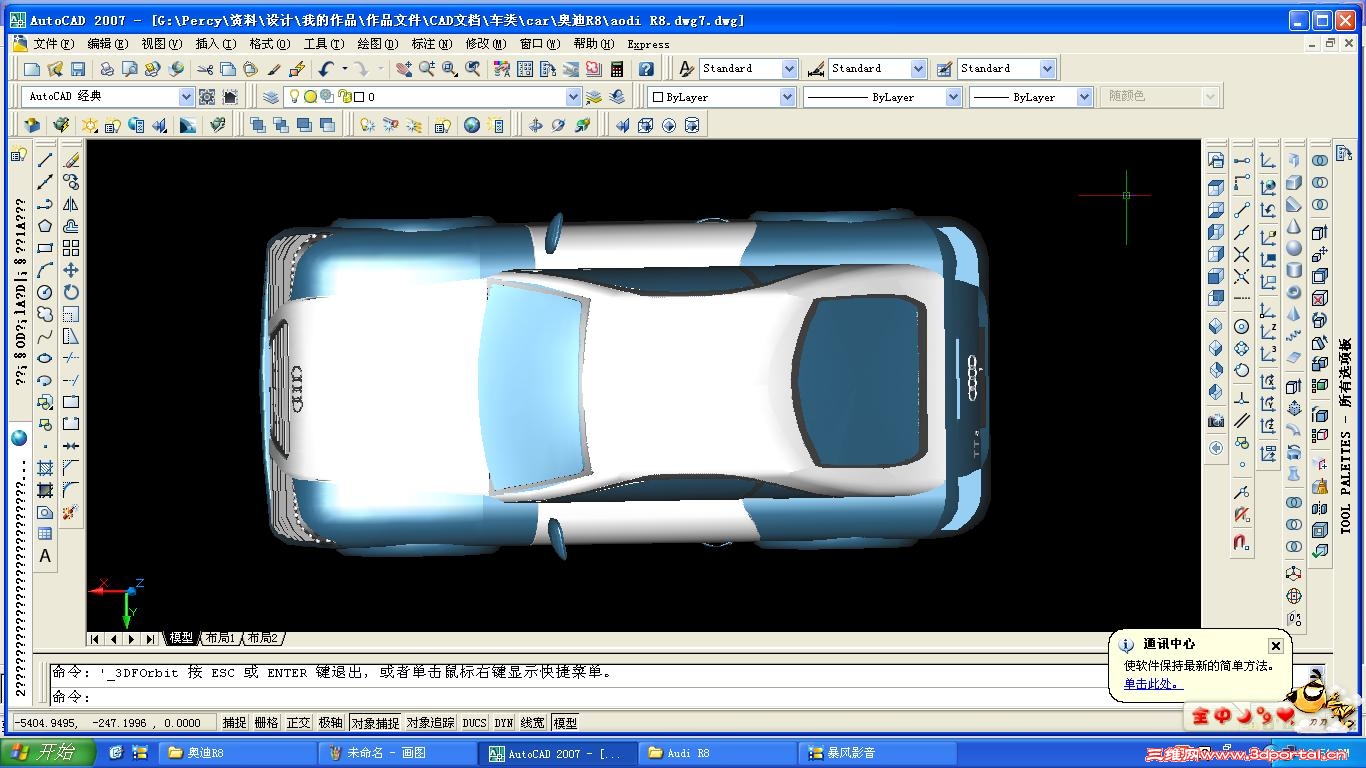This screenshot has width=1366, height=768.
Task: Choose the Mirror modify tool
Action: click(71, 204)
